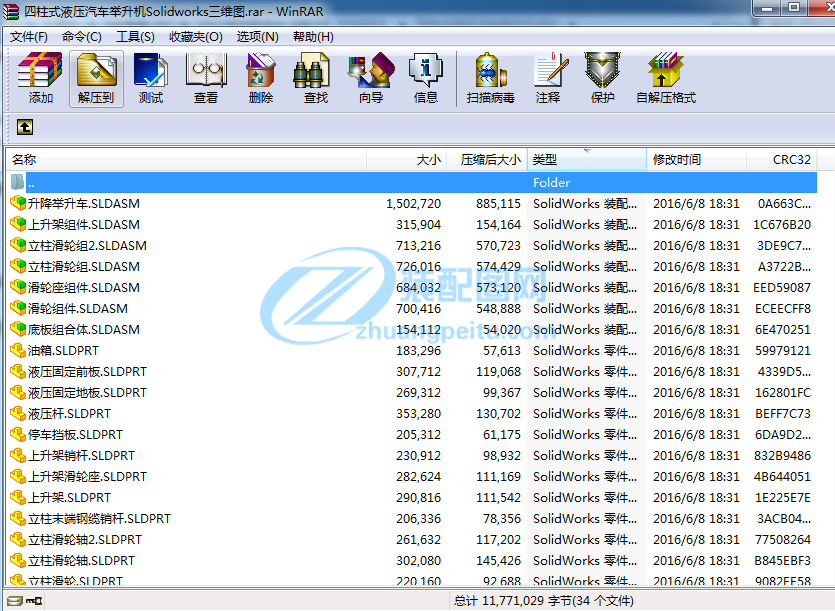Run the virus scan (扫描病毒) tool
The height and width of the screenshot is (611, 835).
pyautogui.click(x=491, y=78)
